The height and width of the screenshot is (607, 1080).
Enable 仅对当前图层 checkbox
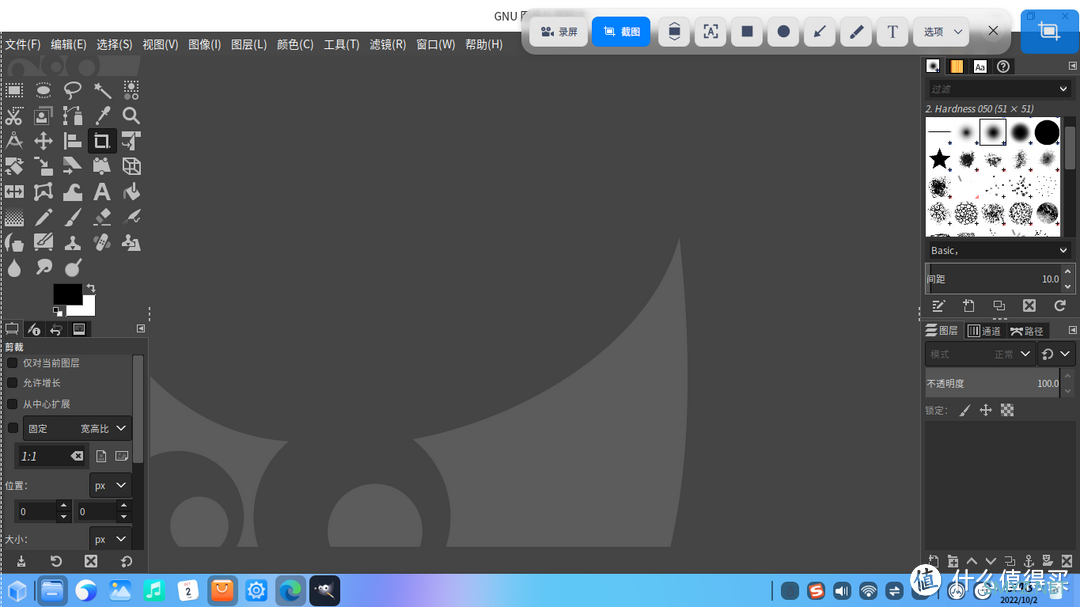[12, 362]
